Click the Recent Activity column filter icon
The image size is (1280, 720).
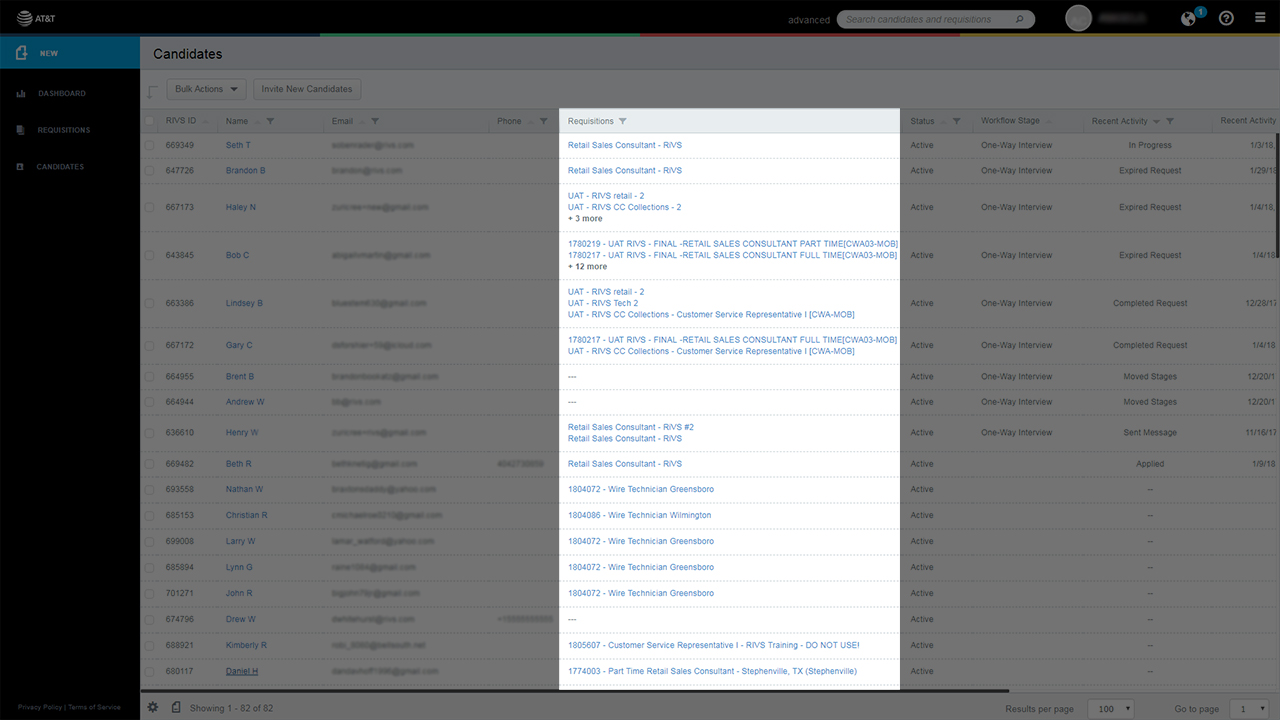click(1170, 121)
